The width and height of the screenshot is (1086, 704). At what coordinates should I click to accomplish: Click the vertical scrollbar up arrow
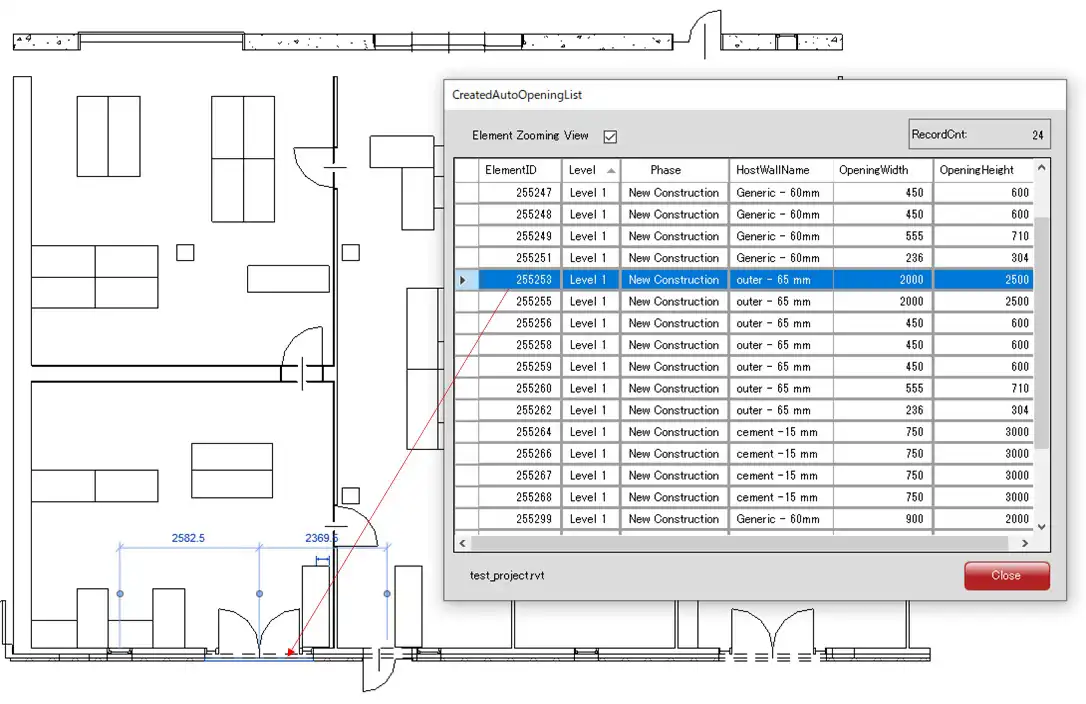pos(1042,168)
